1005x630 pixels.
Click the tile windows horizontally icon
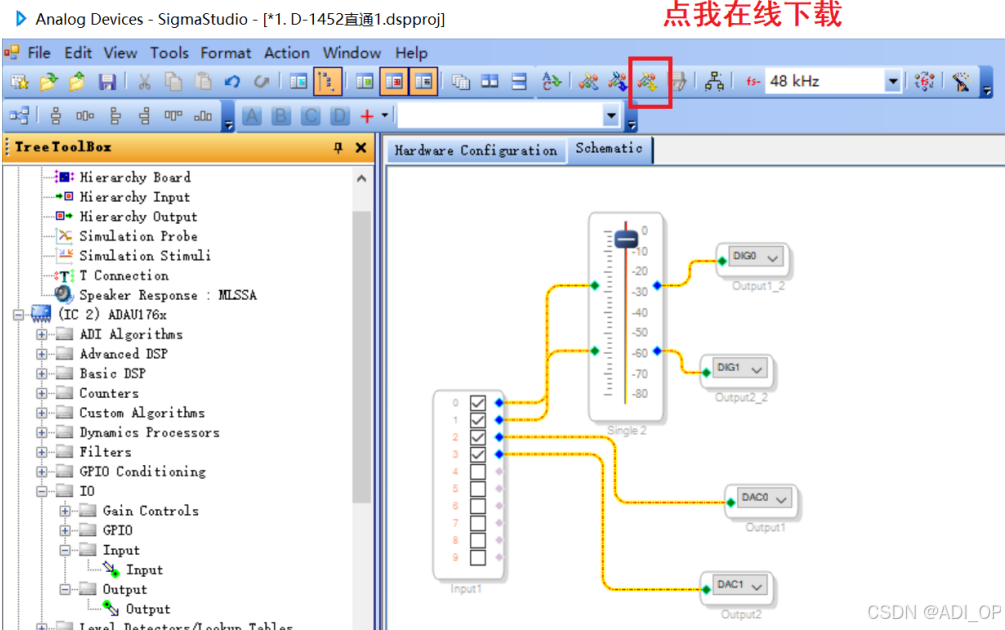point(490,81)
